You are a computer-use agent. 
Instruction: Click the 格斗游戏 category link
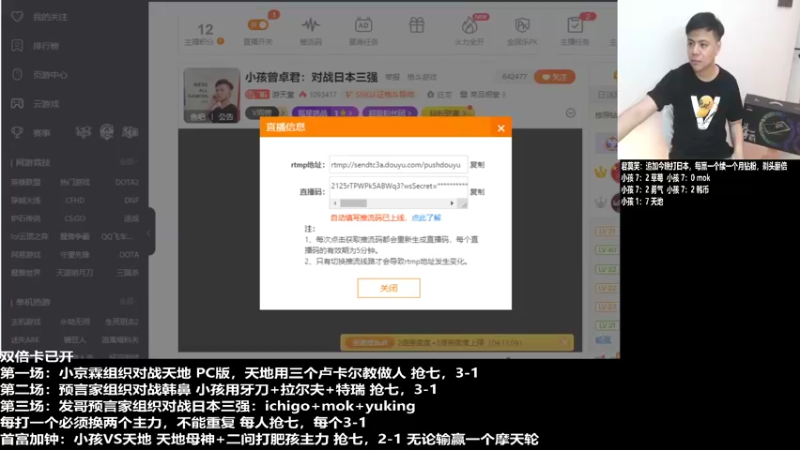(x=422, y=77)
